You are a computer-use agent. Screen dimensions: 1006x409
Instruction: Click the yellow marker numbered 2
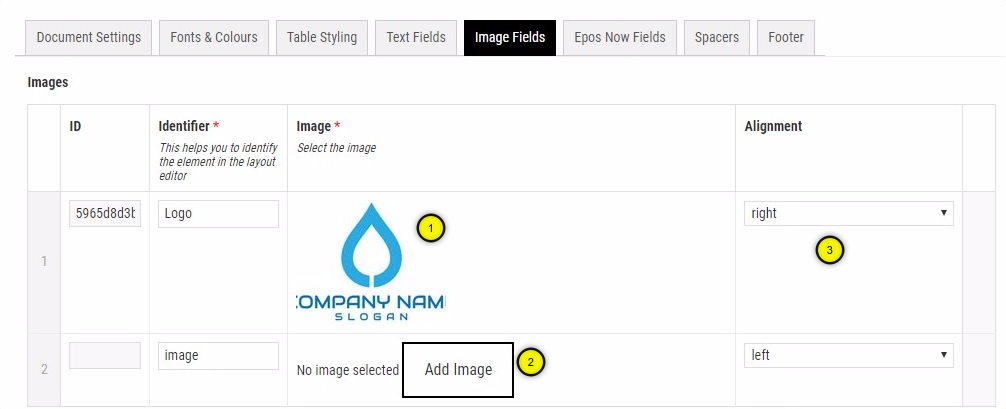(530, 362)
